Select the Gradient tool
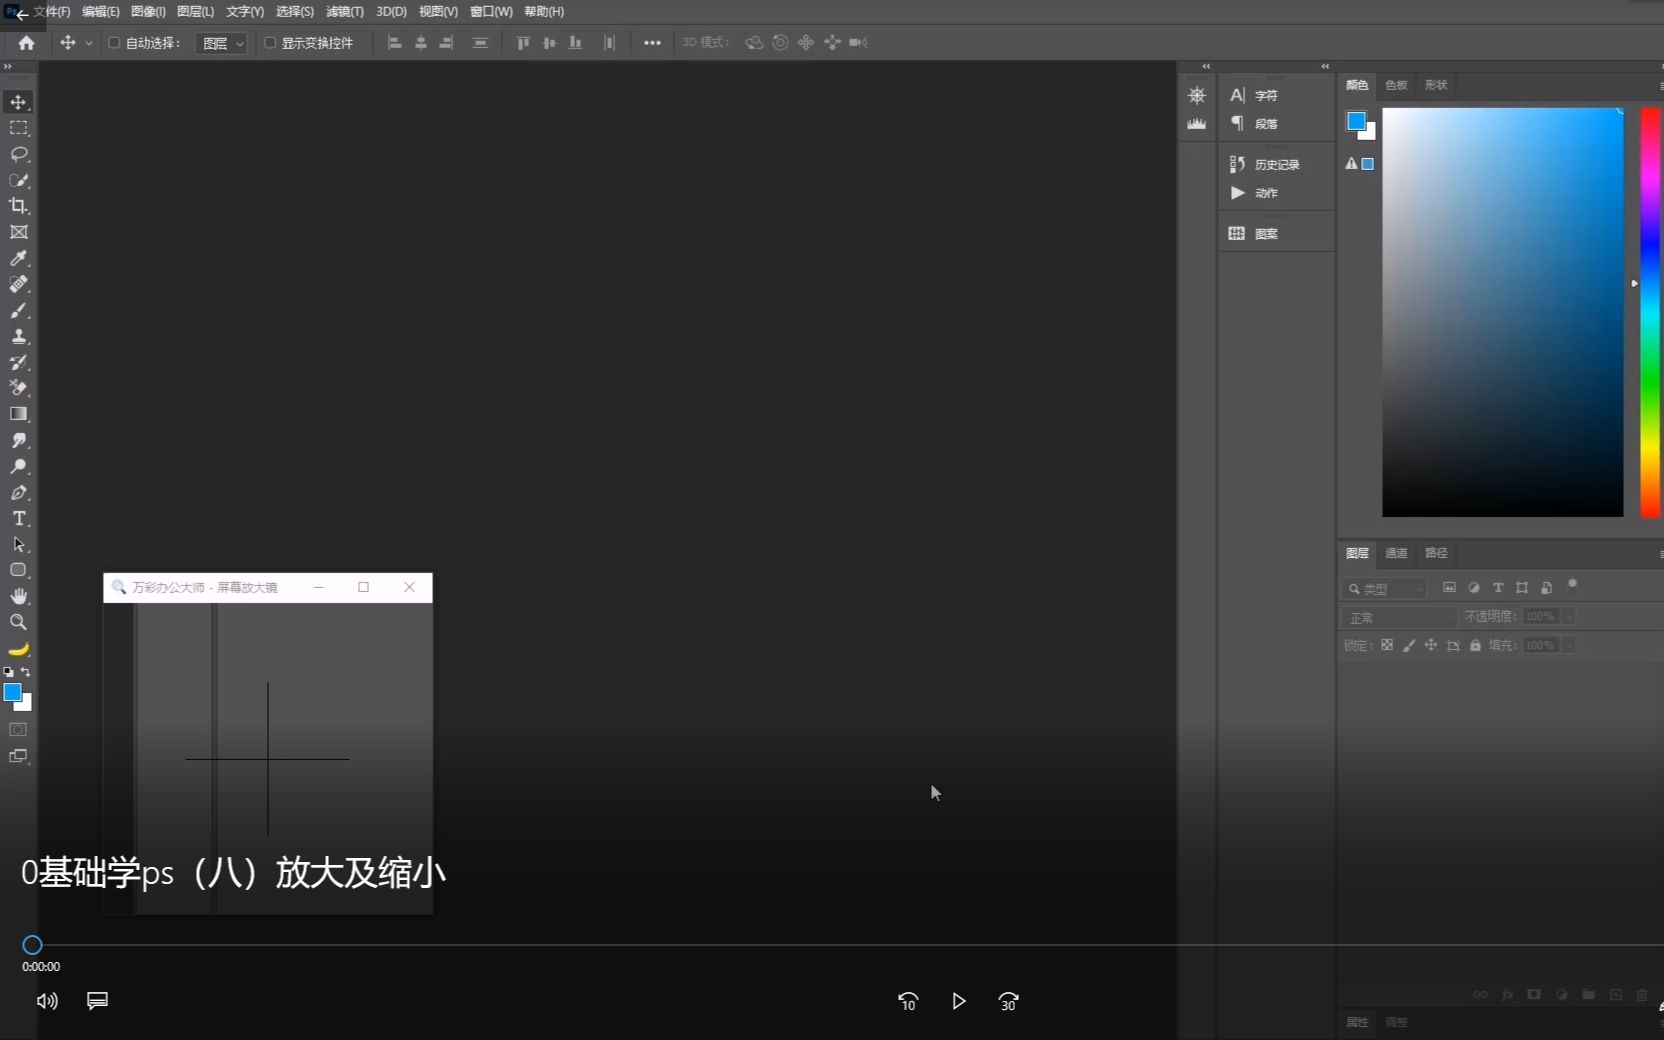The image size is (1664, 1040). tap(18, 414)
